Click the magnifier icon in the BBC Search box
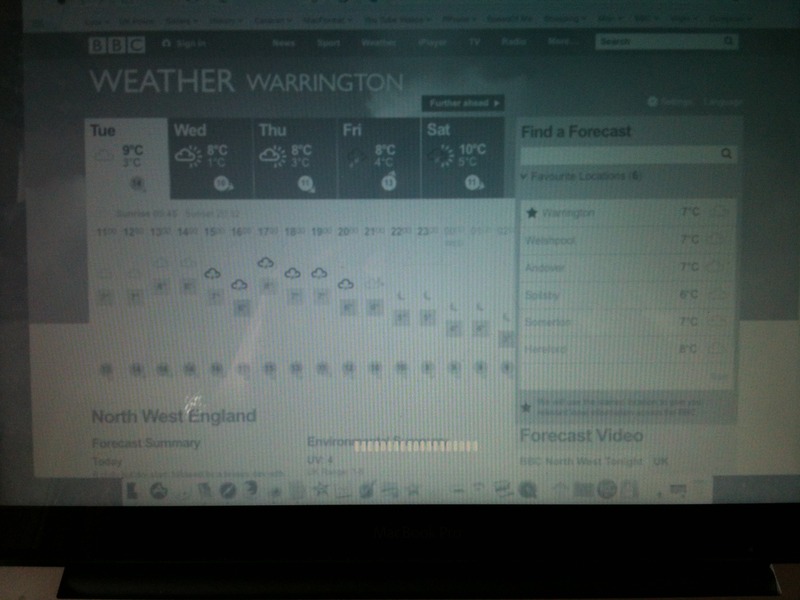The height and width of the screenshot is (600, 800). [729, 41]
